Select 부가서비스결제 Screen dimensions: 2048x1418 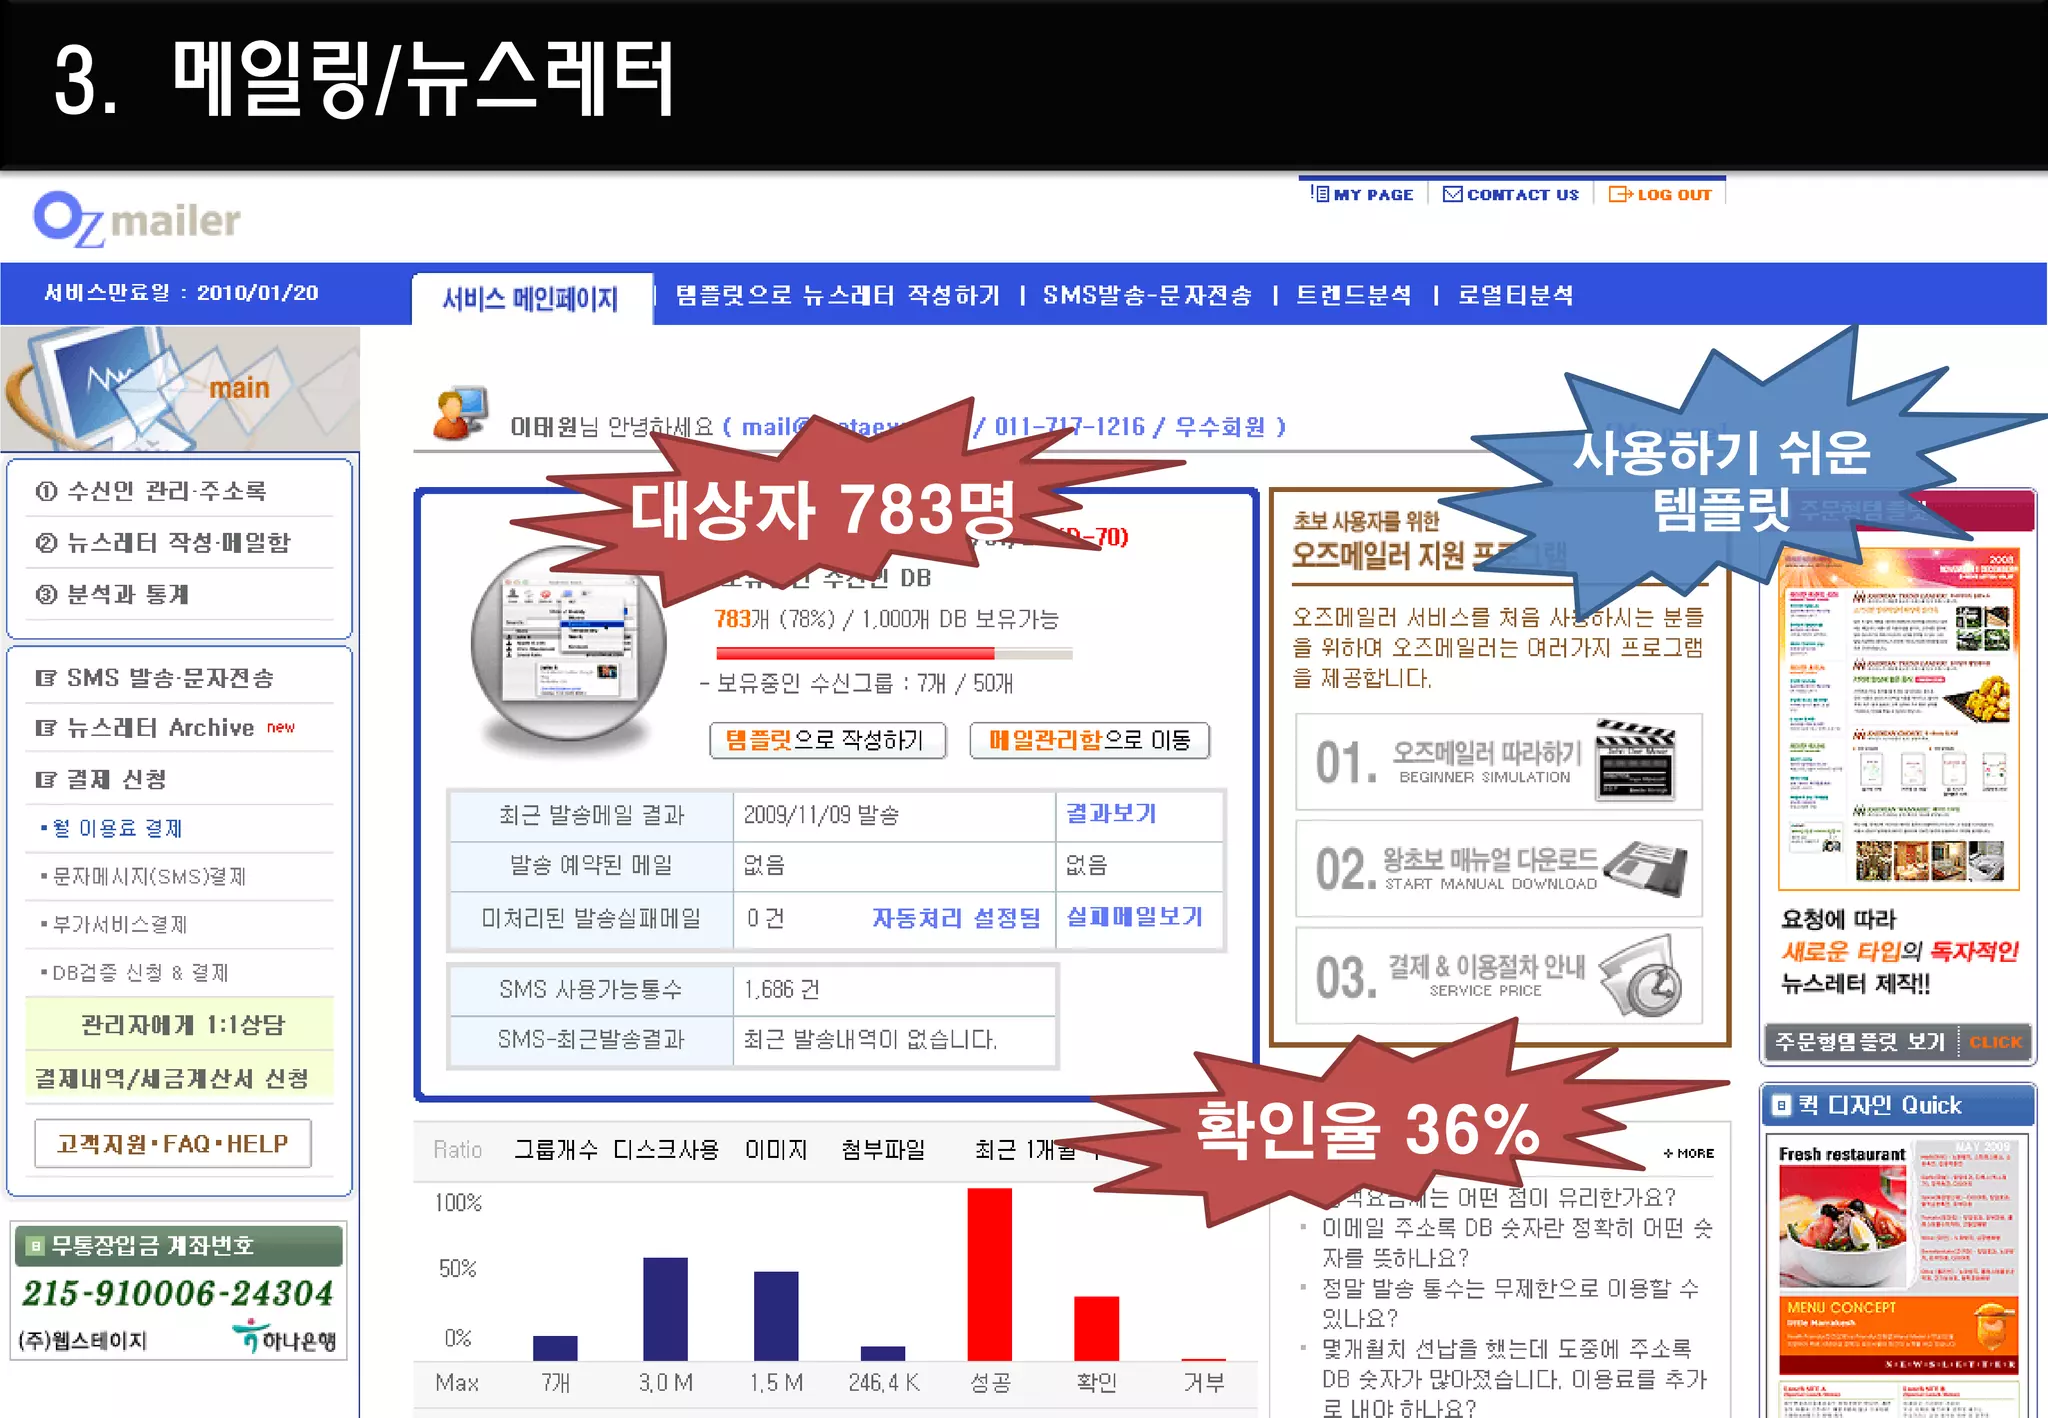(x=113, y=925)
